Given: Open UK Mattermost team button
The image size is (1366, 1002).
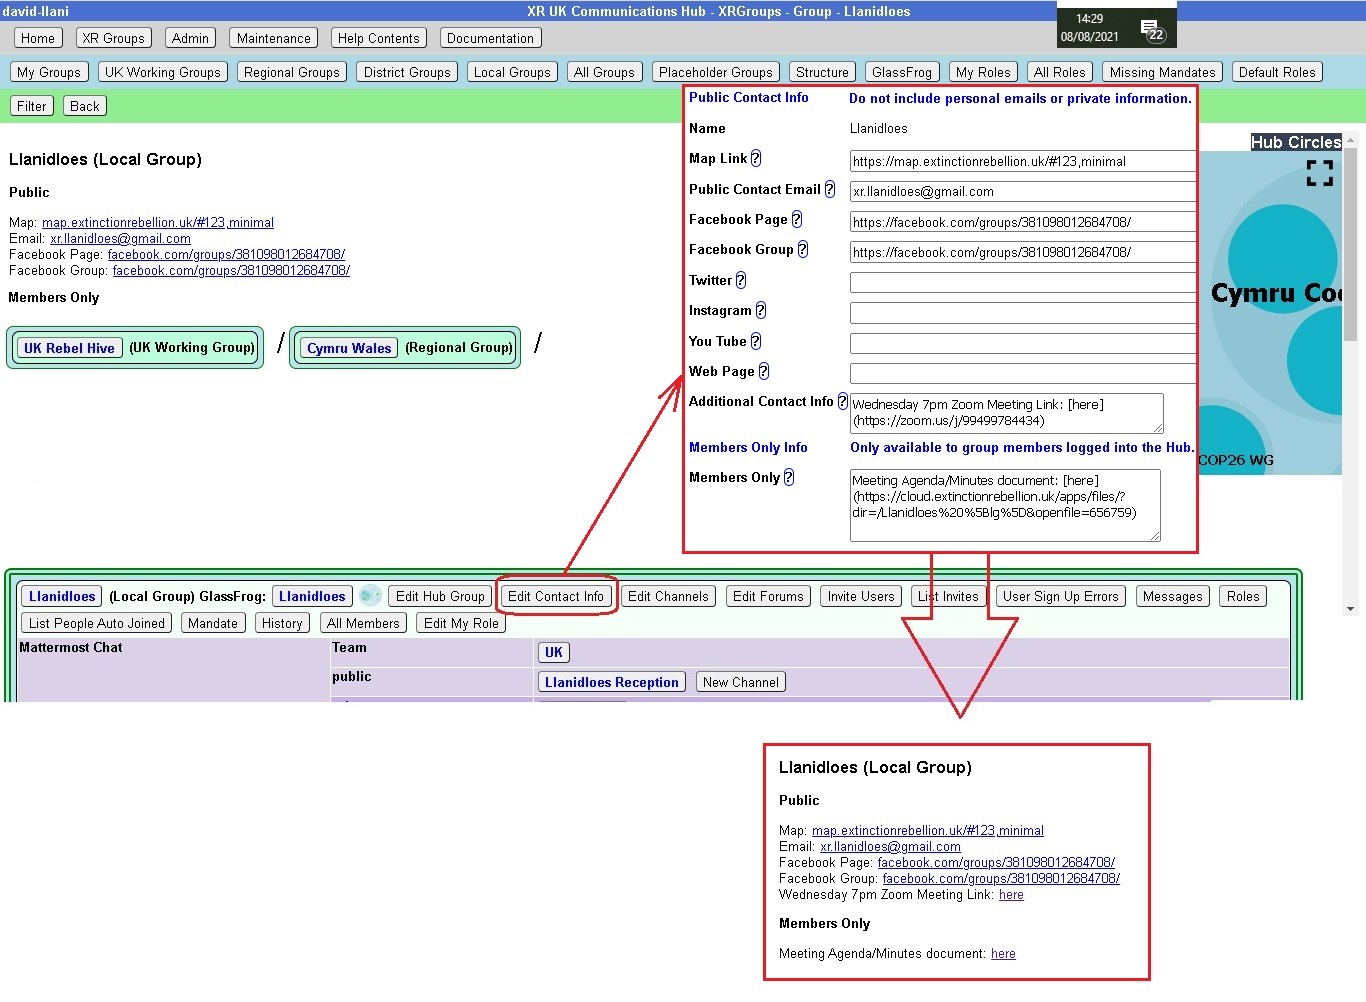Looking at the screenshot, I should pos(554,652).
